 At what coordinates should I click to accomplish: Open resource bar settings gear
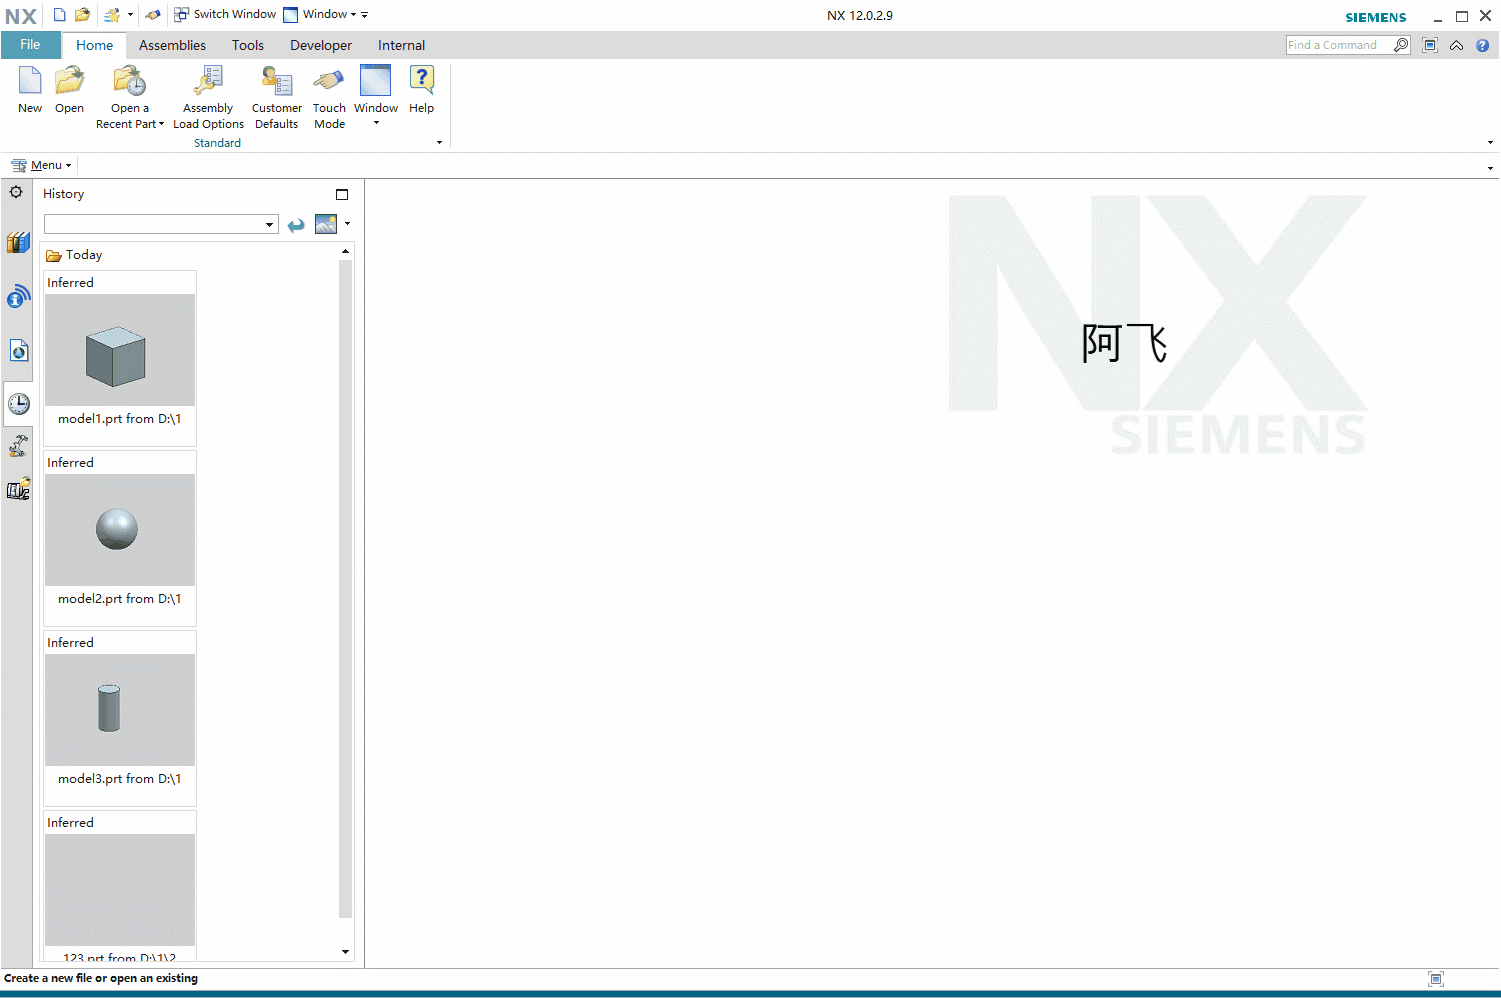click(16, 192)
